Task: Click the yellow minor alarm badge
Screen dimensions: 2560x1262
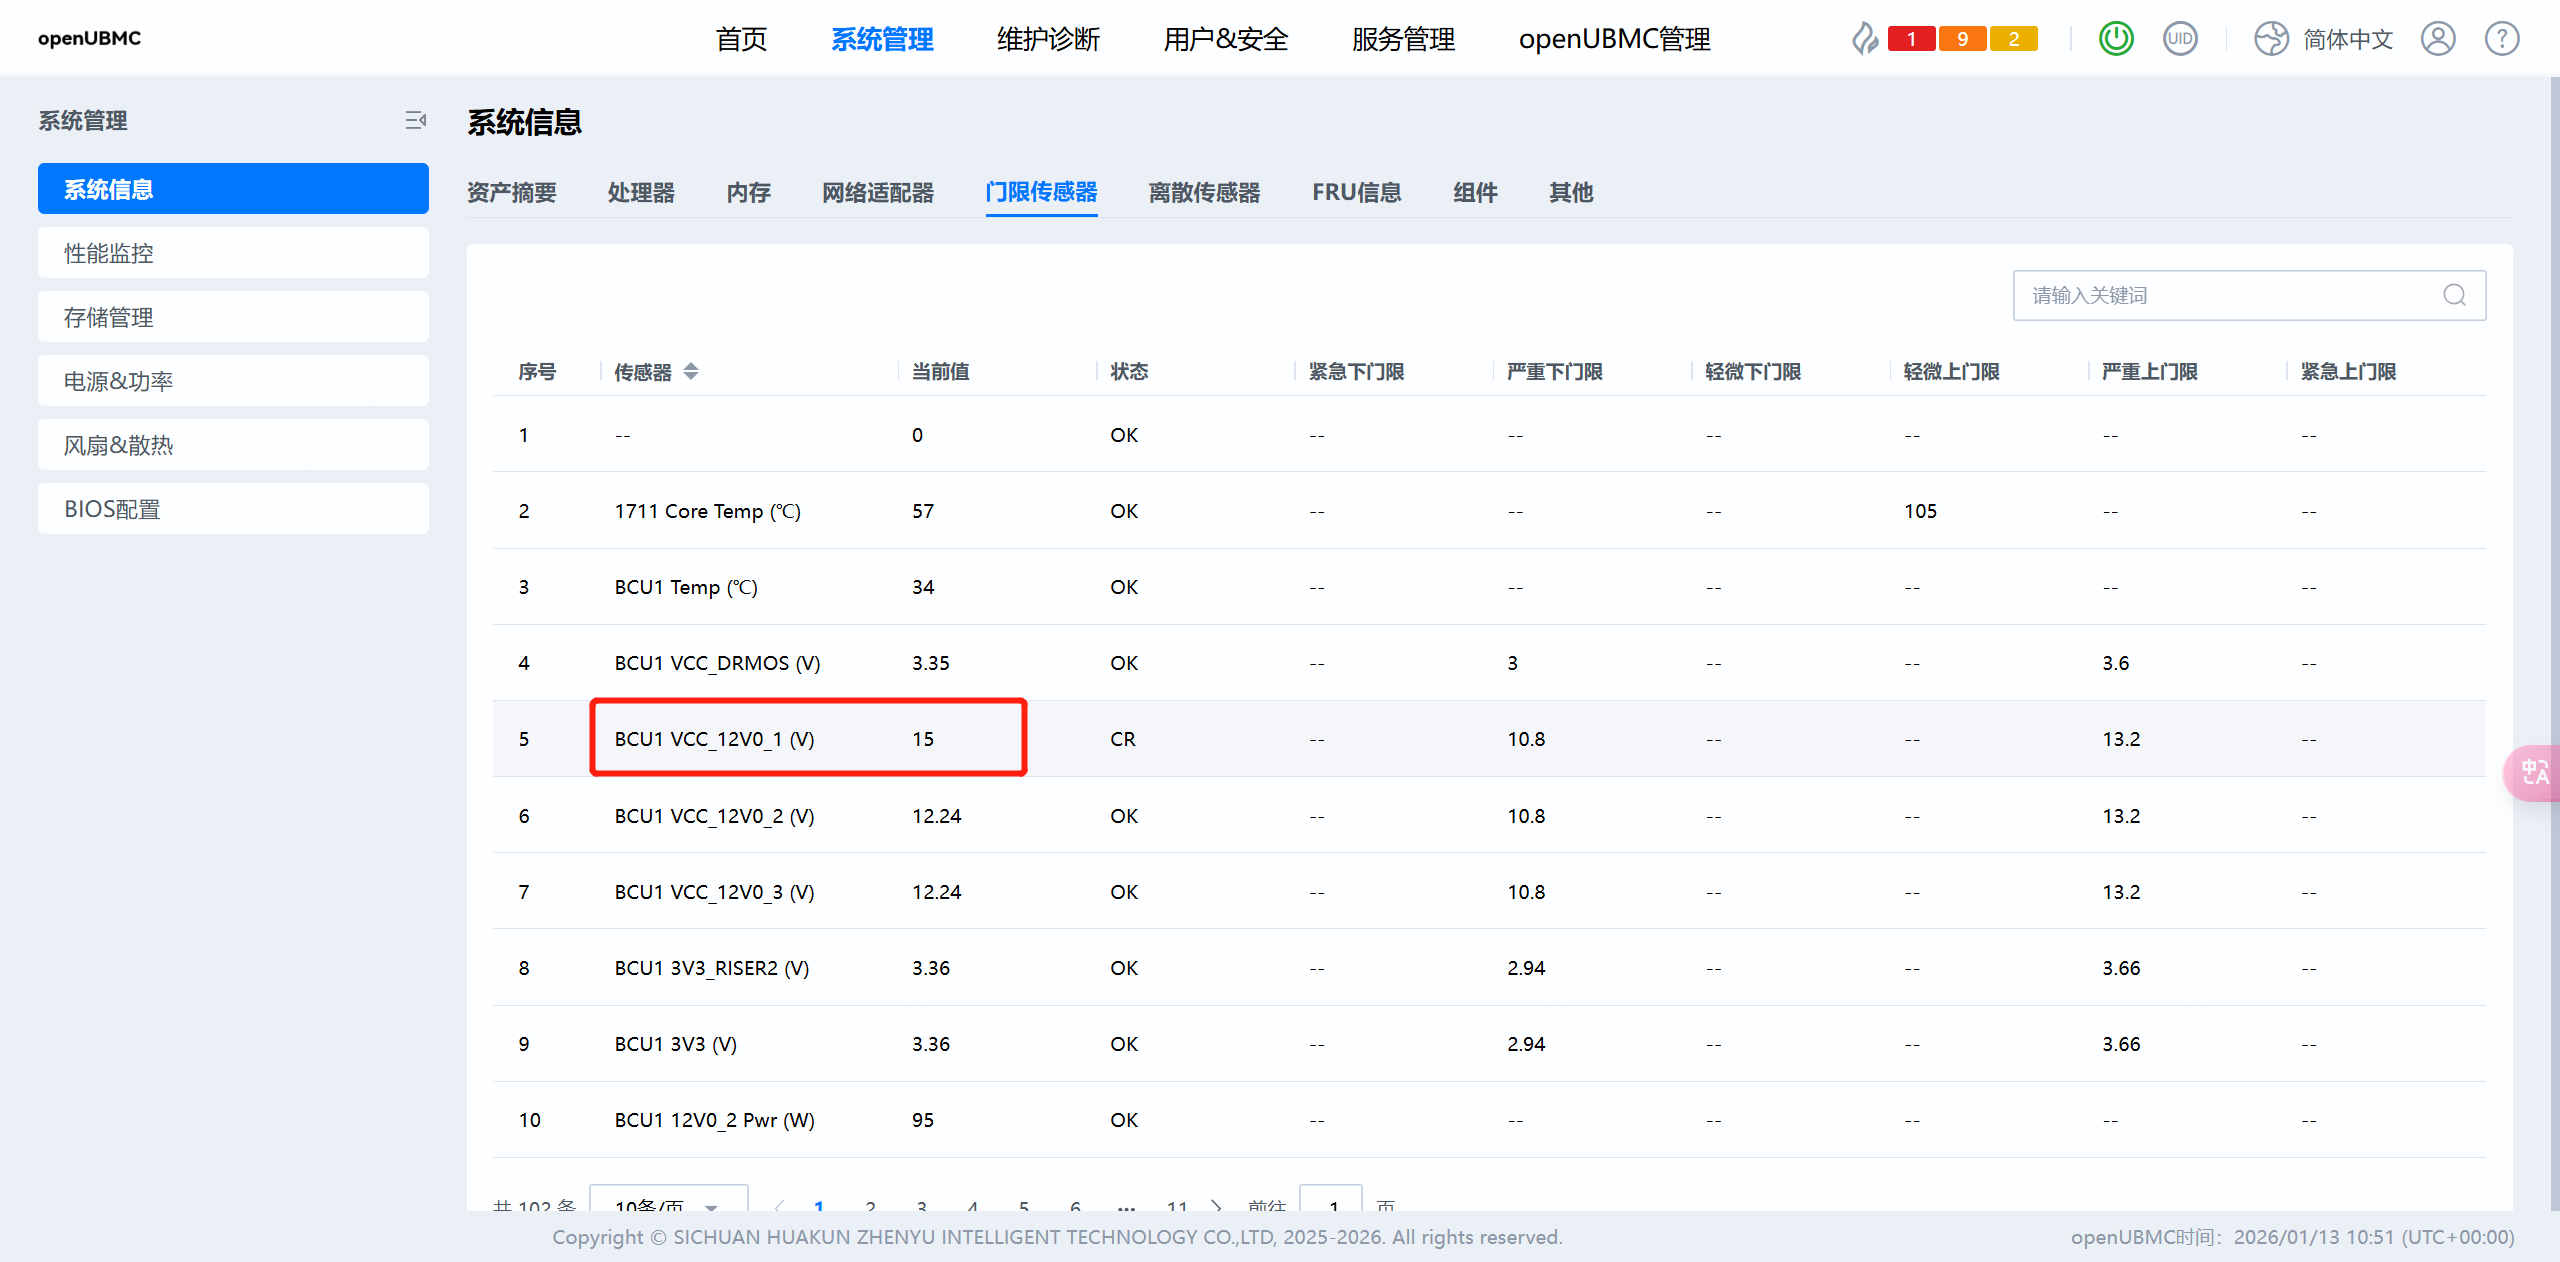Action: [x=2013, y=39]
